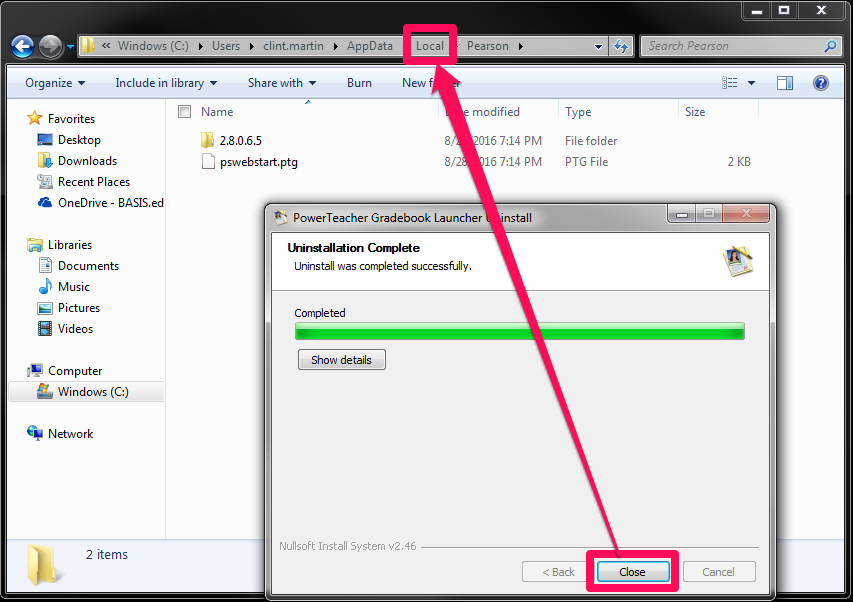Sort by the Type column header
The image size is (853, 602).
[578, 112]
